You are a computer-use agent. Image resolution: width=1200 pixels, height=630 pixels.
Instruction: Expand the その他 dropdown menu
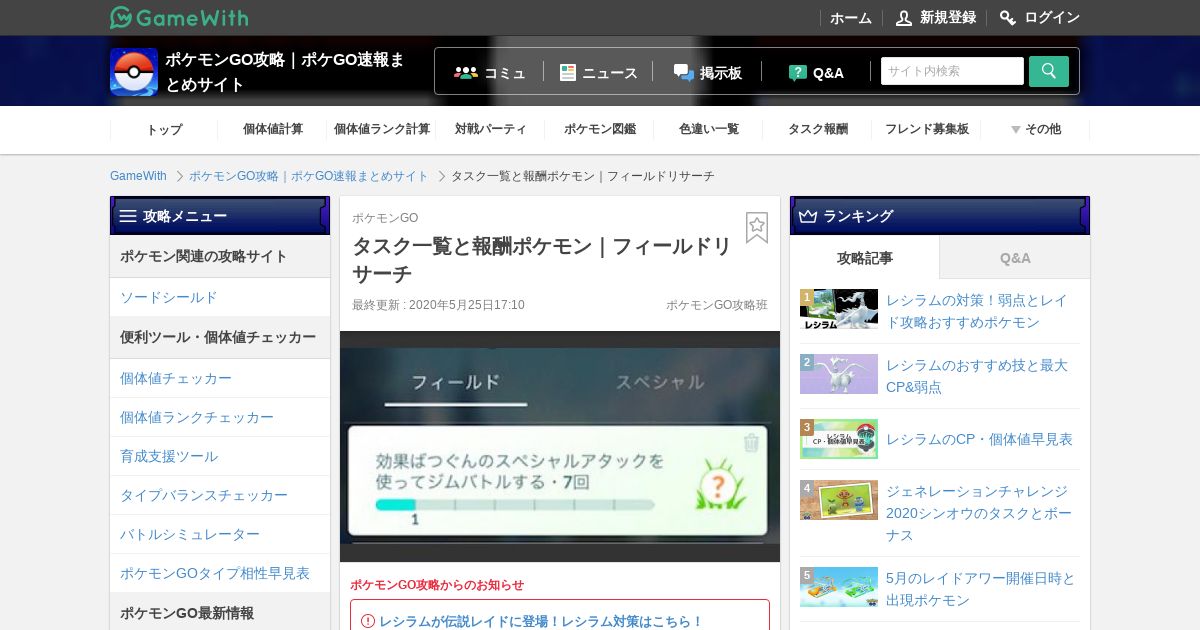[1036, 129]
